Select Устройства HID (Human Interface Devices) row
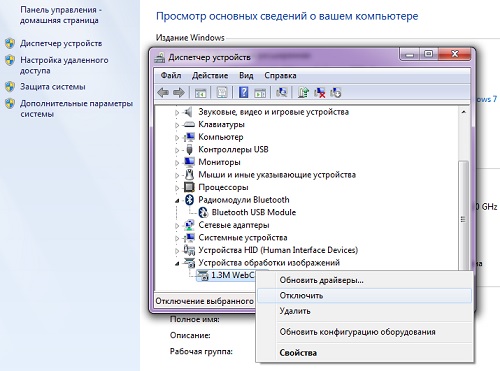The width and height of the screenshot is (500, 371). pos(278,250)
